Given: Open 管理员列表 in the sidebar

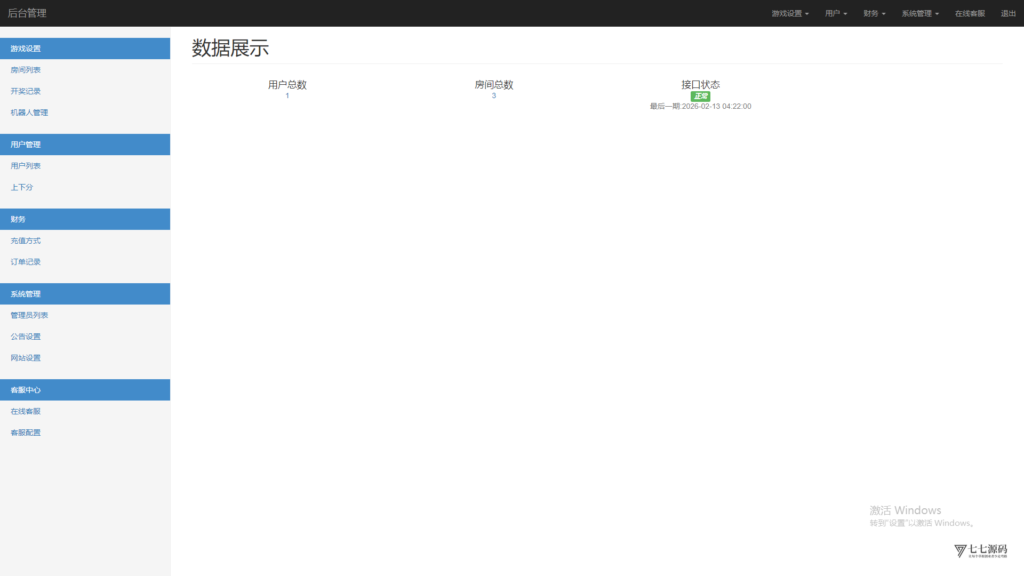Looking at the screenshot, I should tap(29, 315).
